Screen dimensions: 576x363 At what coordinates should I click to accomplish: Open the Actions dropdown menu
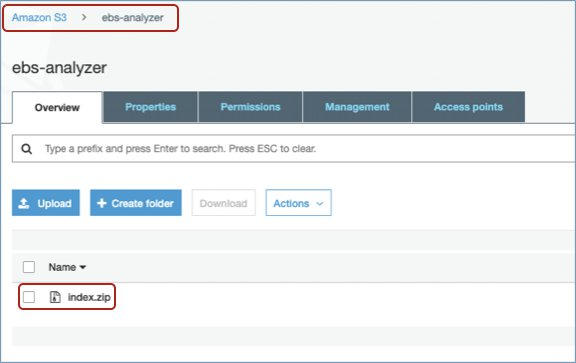(x=298, y=203)
